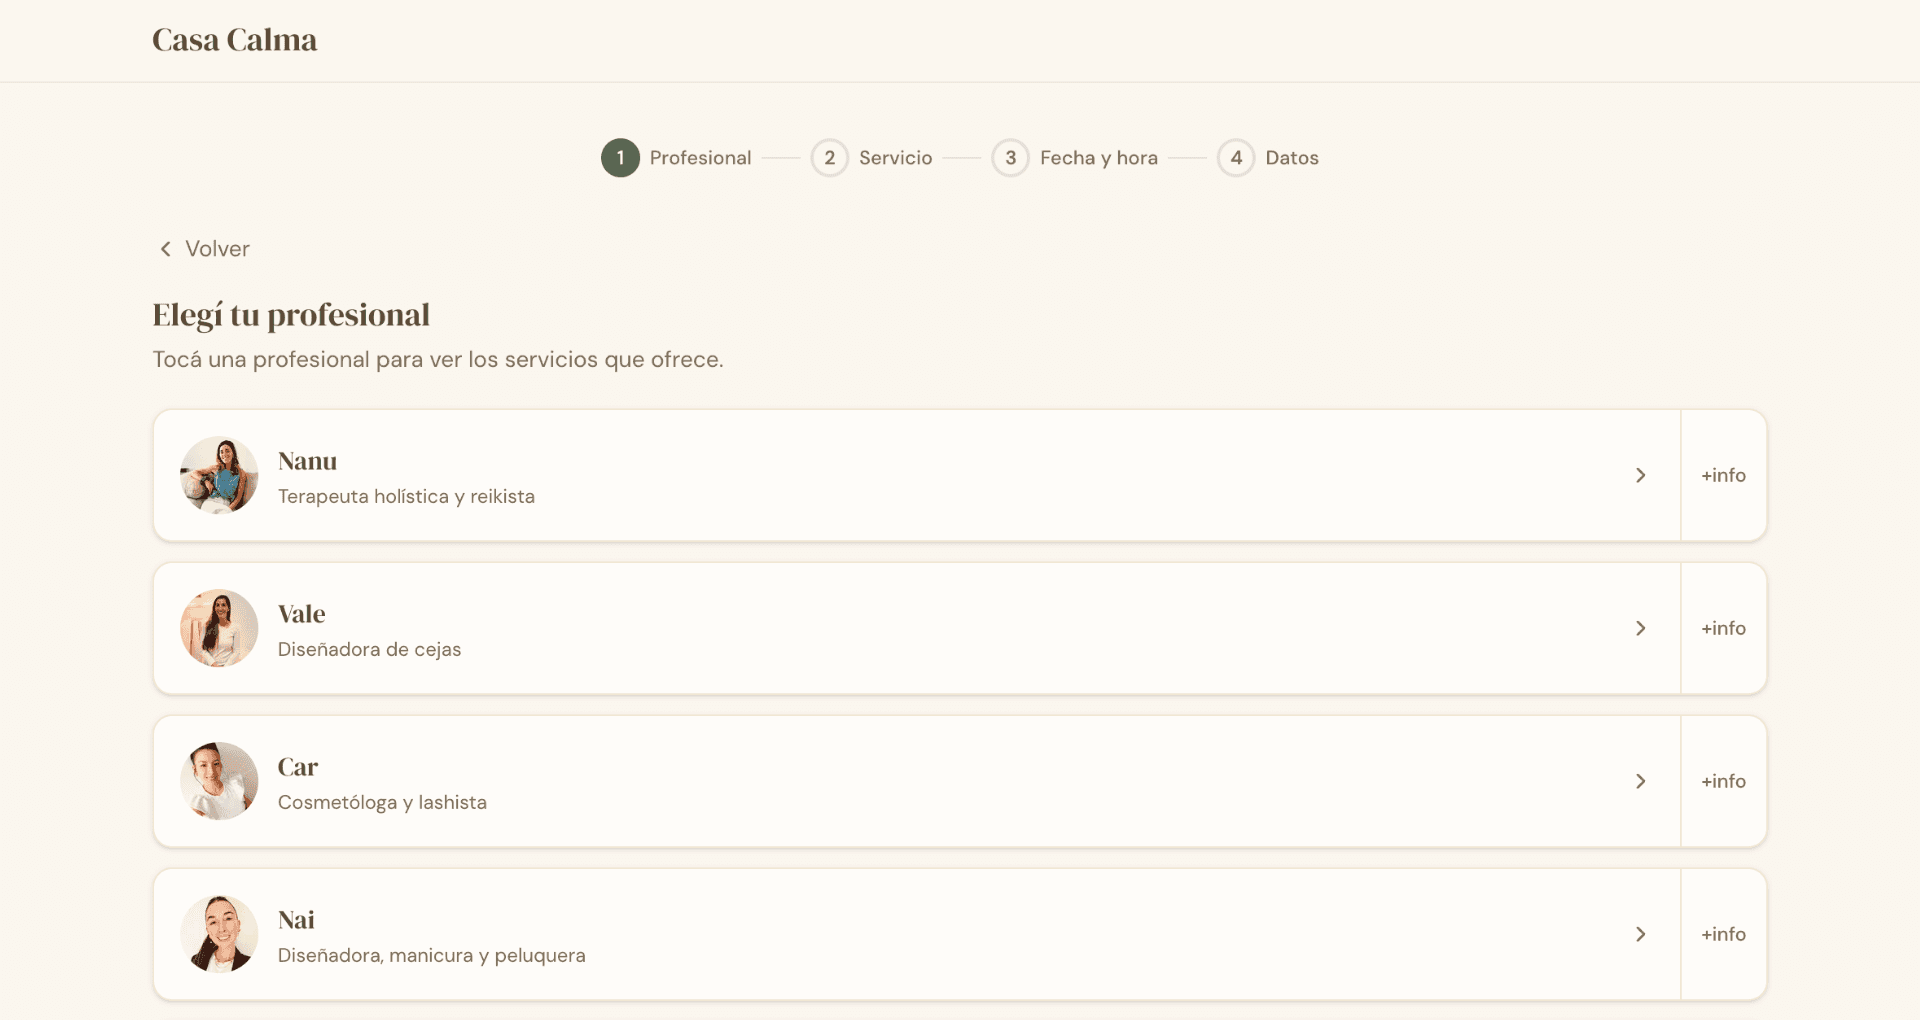The width and height of the screenshot is (1920, 1020).
Task: Expand Nai's services with the chevron arrow
Action: click(x=1640, y=934)
